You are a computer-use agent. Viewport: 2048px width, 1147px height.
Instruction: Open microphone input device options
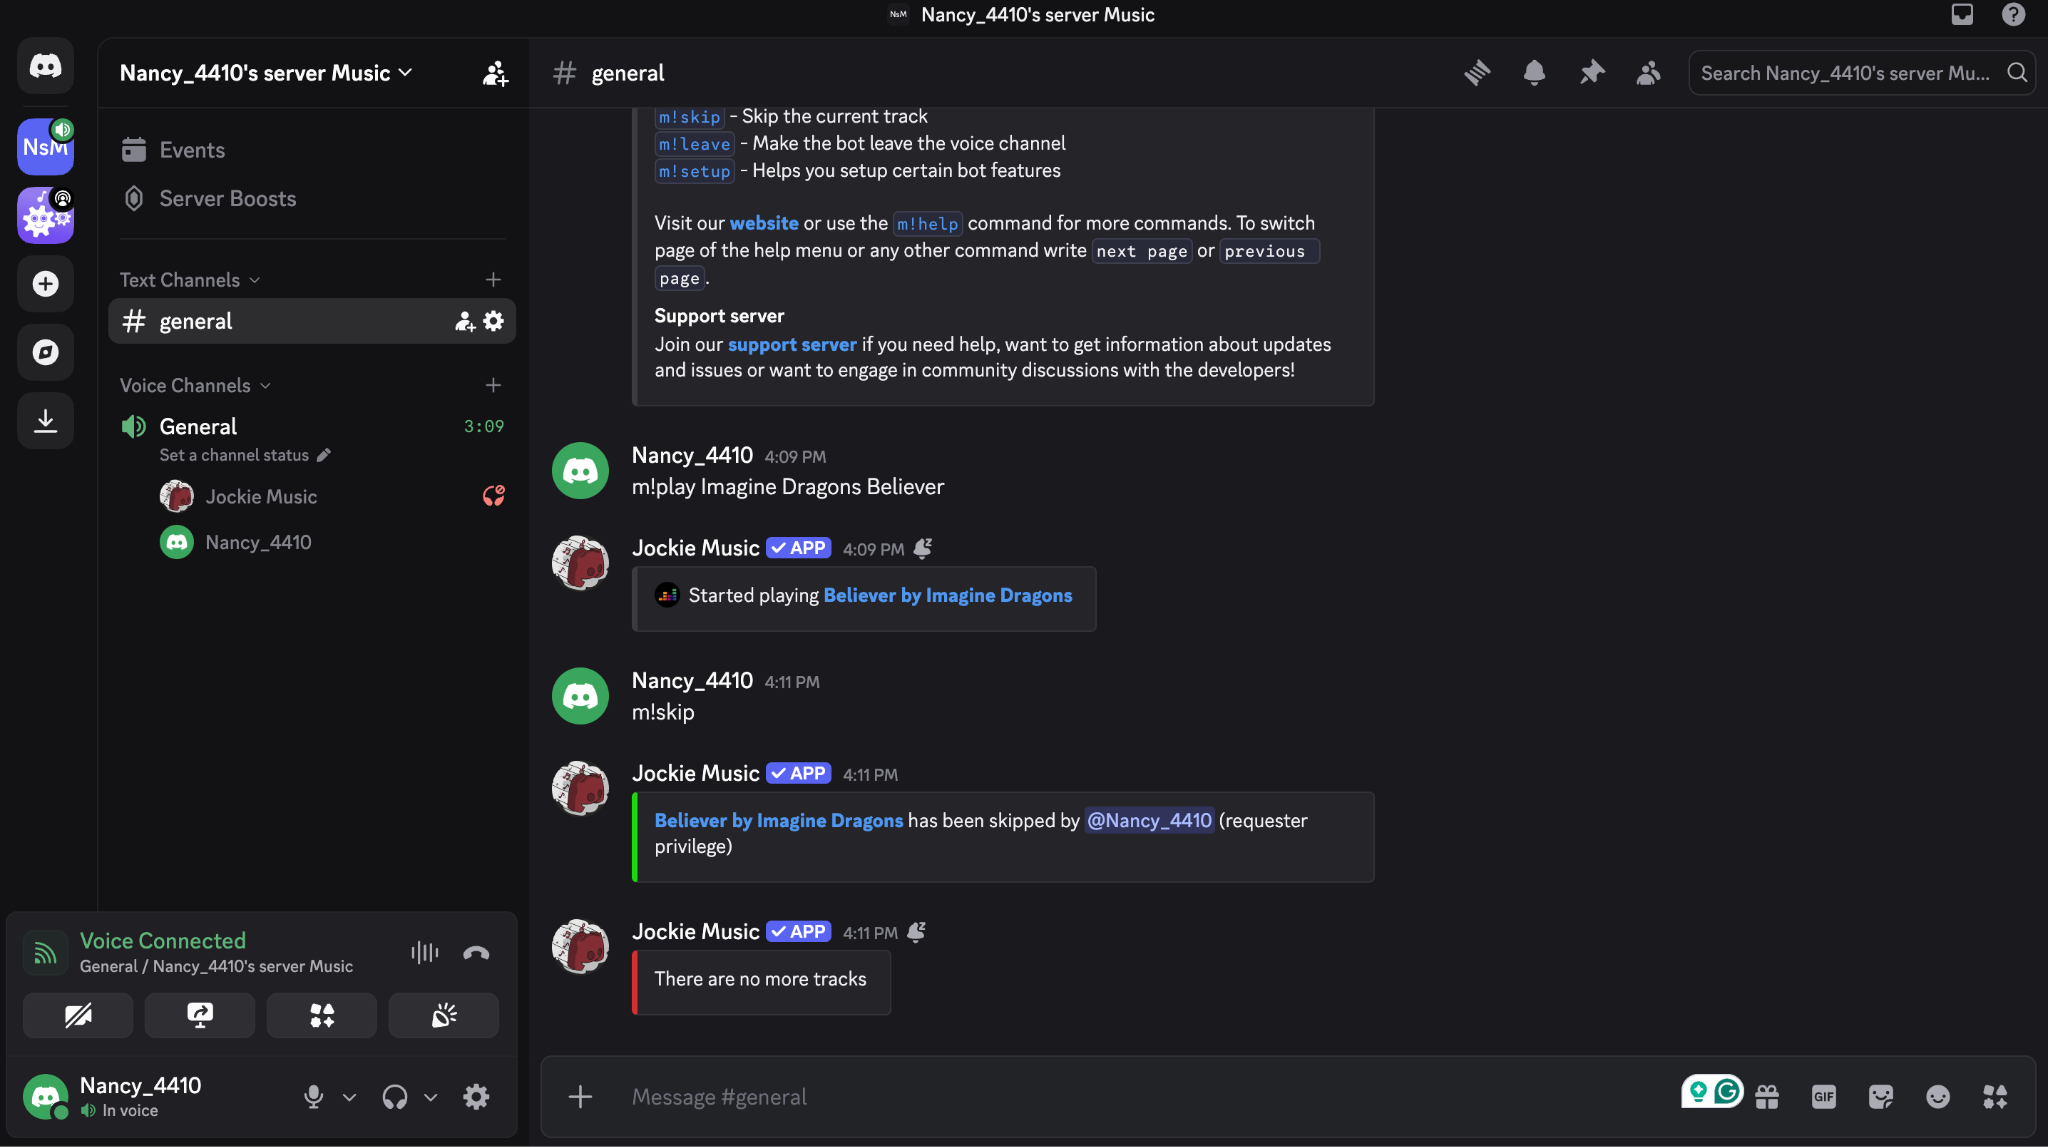coord(349,1097)
